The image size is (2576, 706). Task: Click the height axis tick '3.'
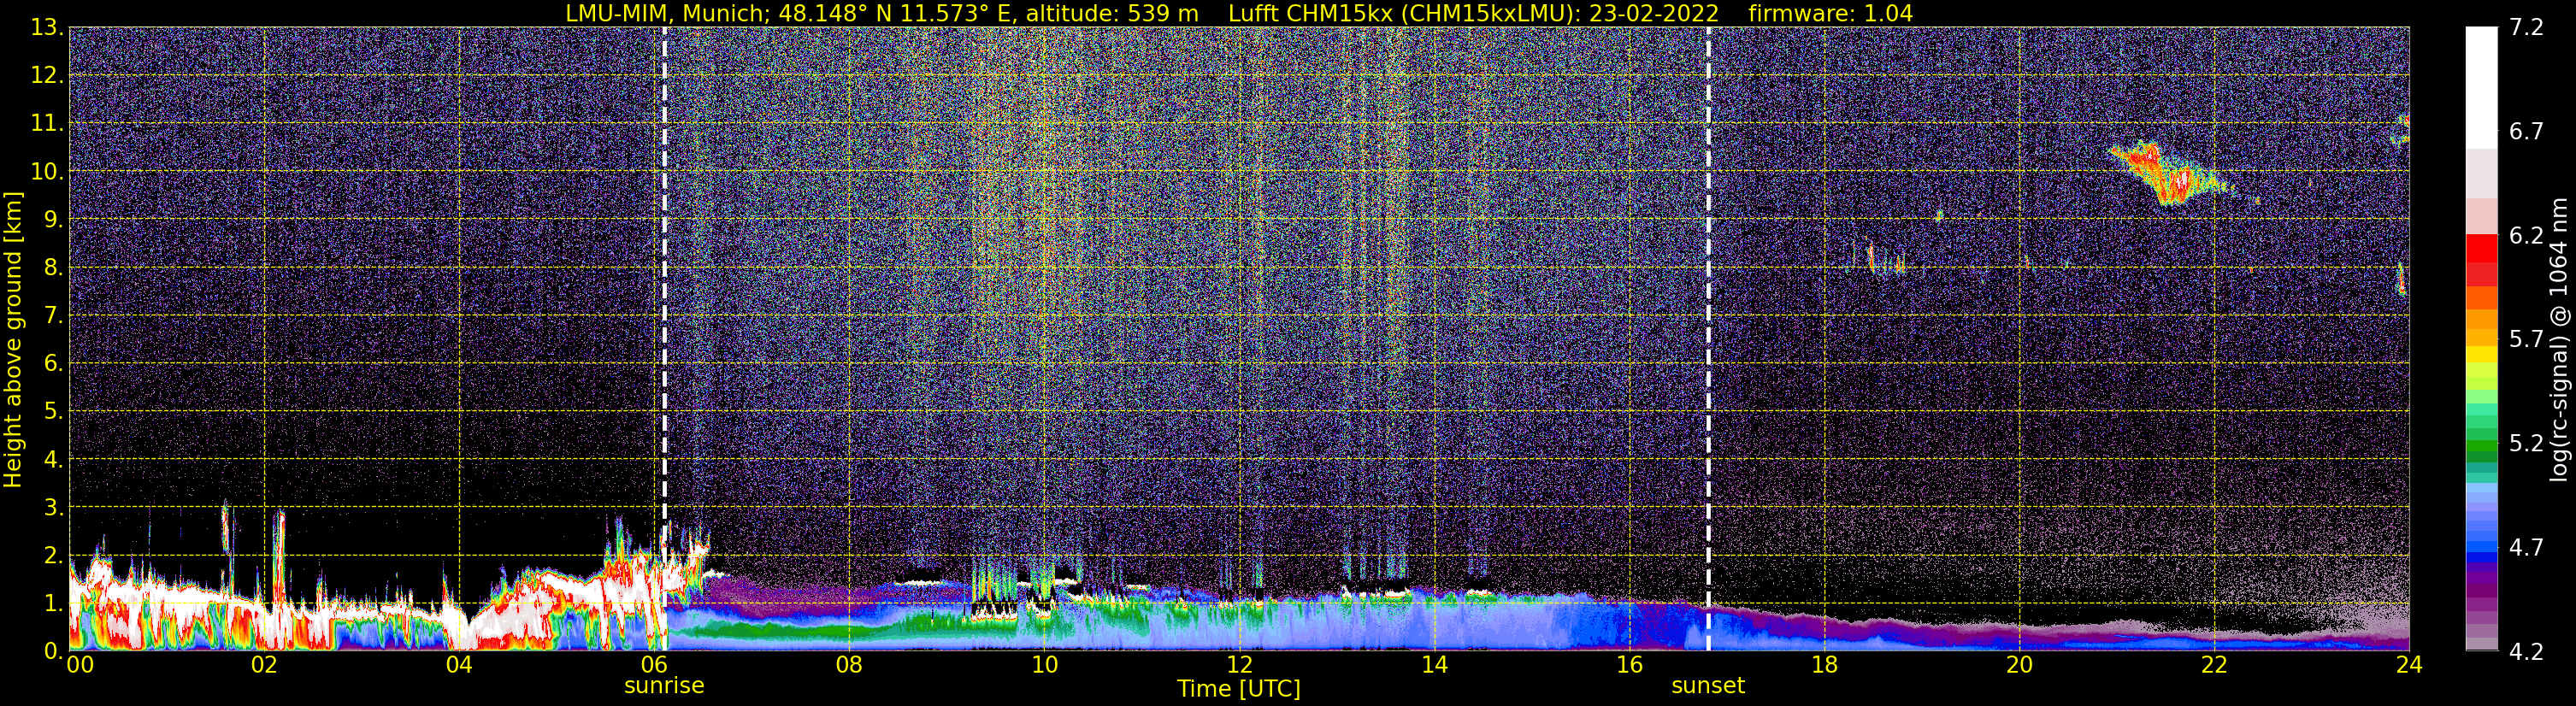point(52,508)
